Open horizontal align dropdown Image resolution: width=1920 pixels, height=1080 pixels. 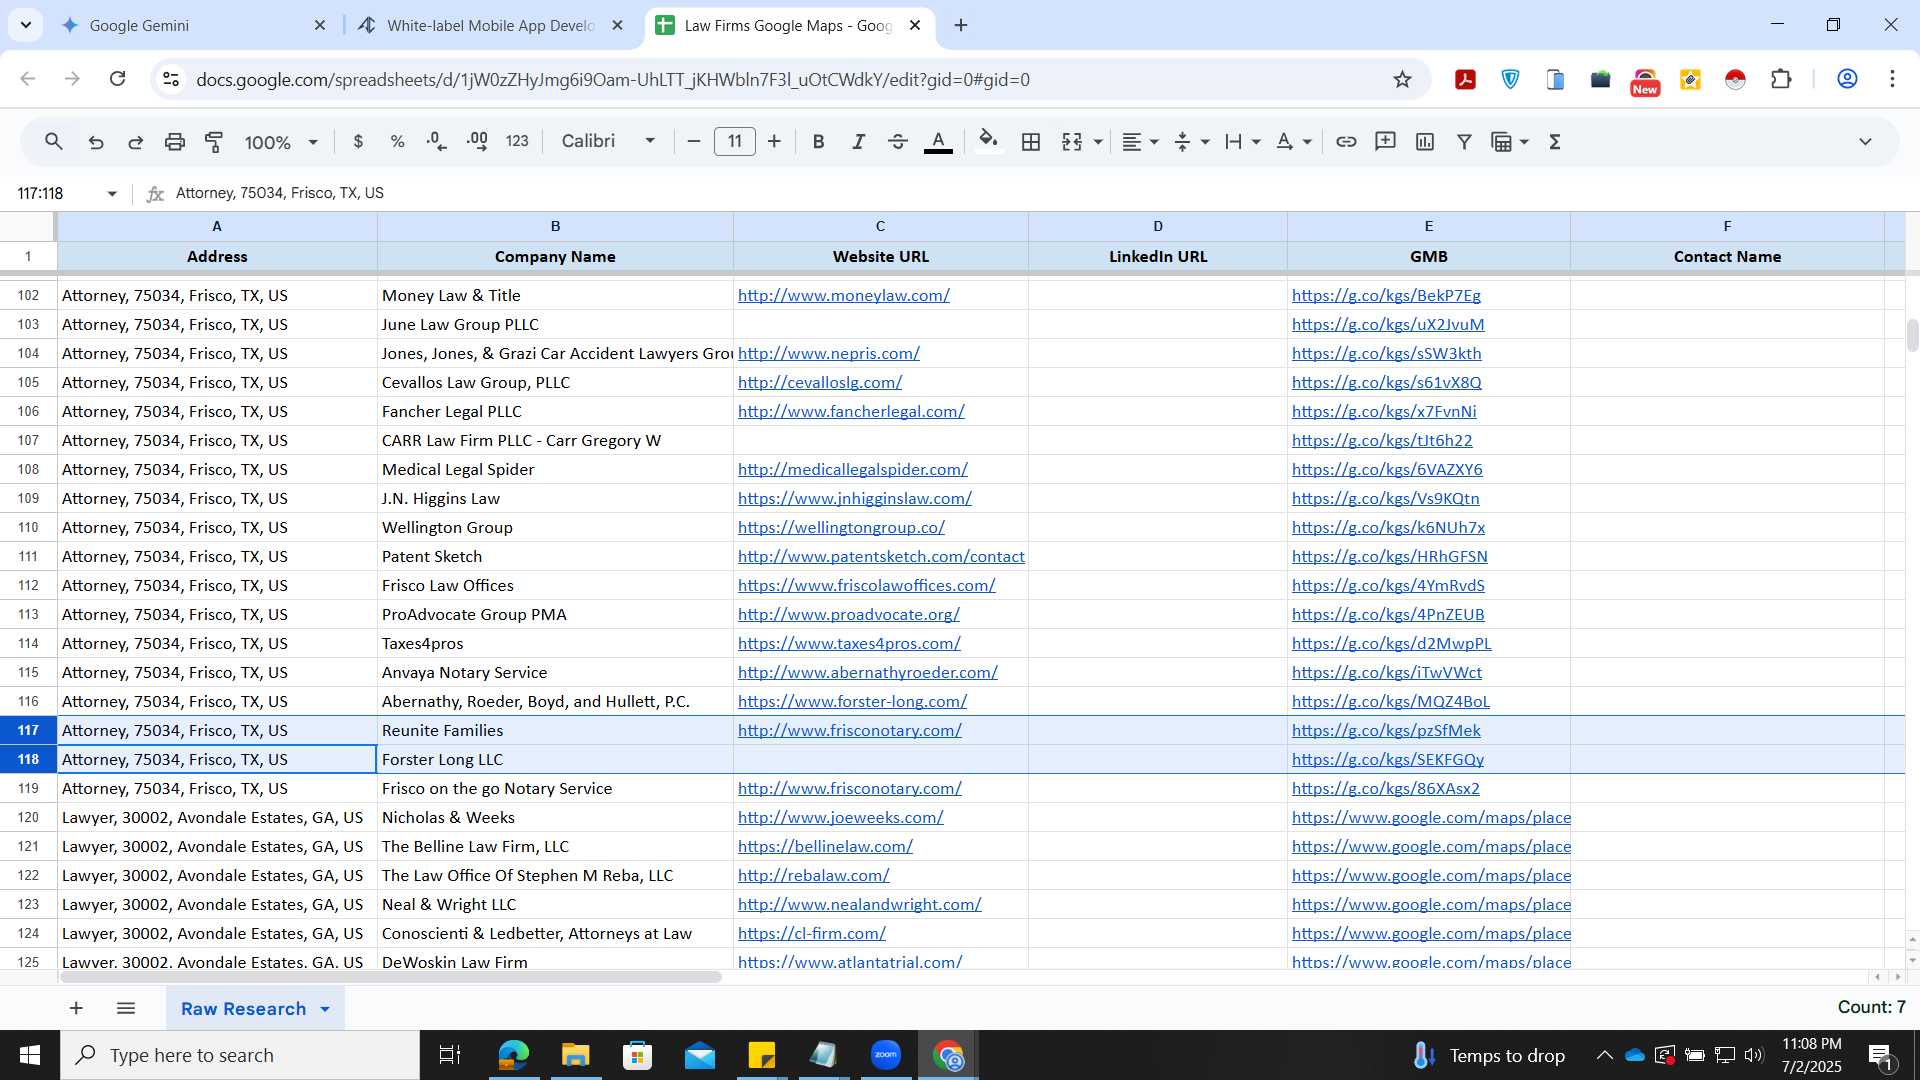[1140, 142]
